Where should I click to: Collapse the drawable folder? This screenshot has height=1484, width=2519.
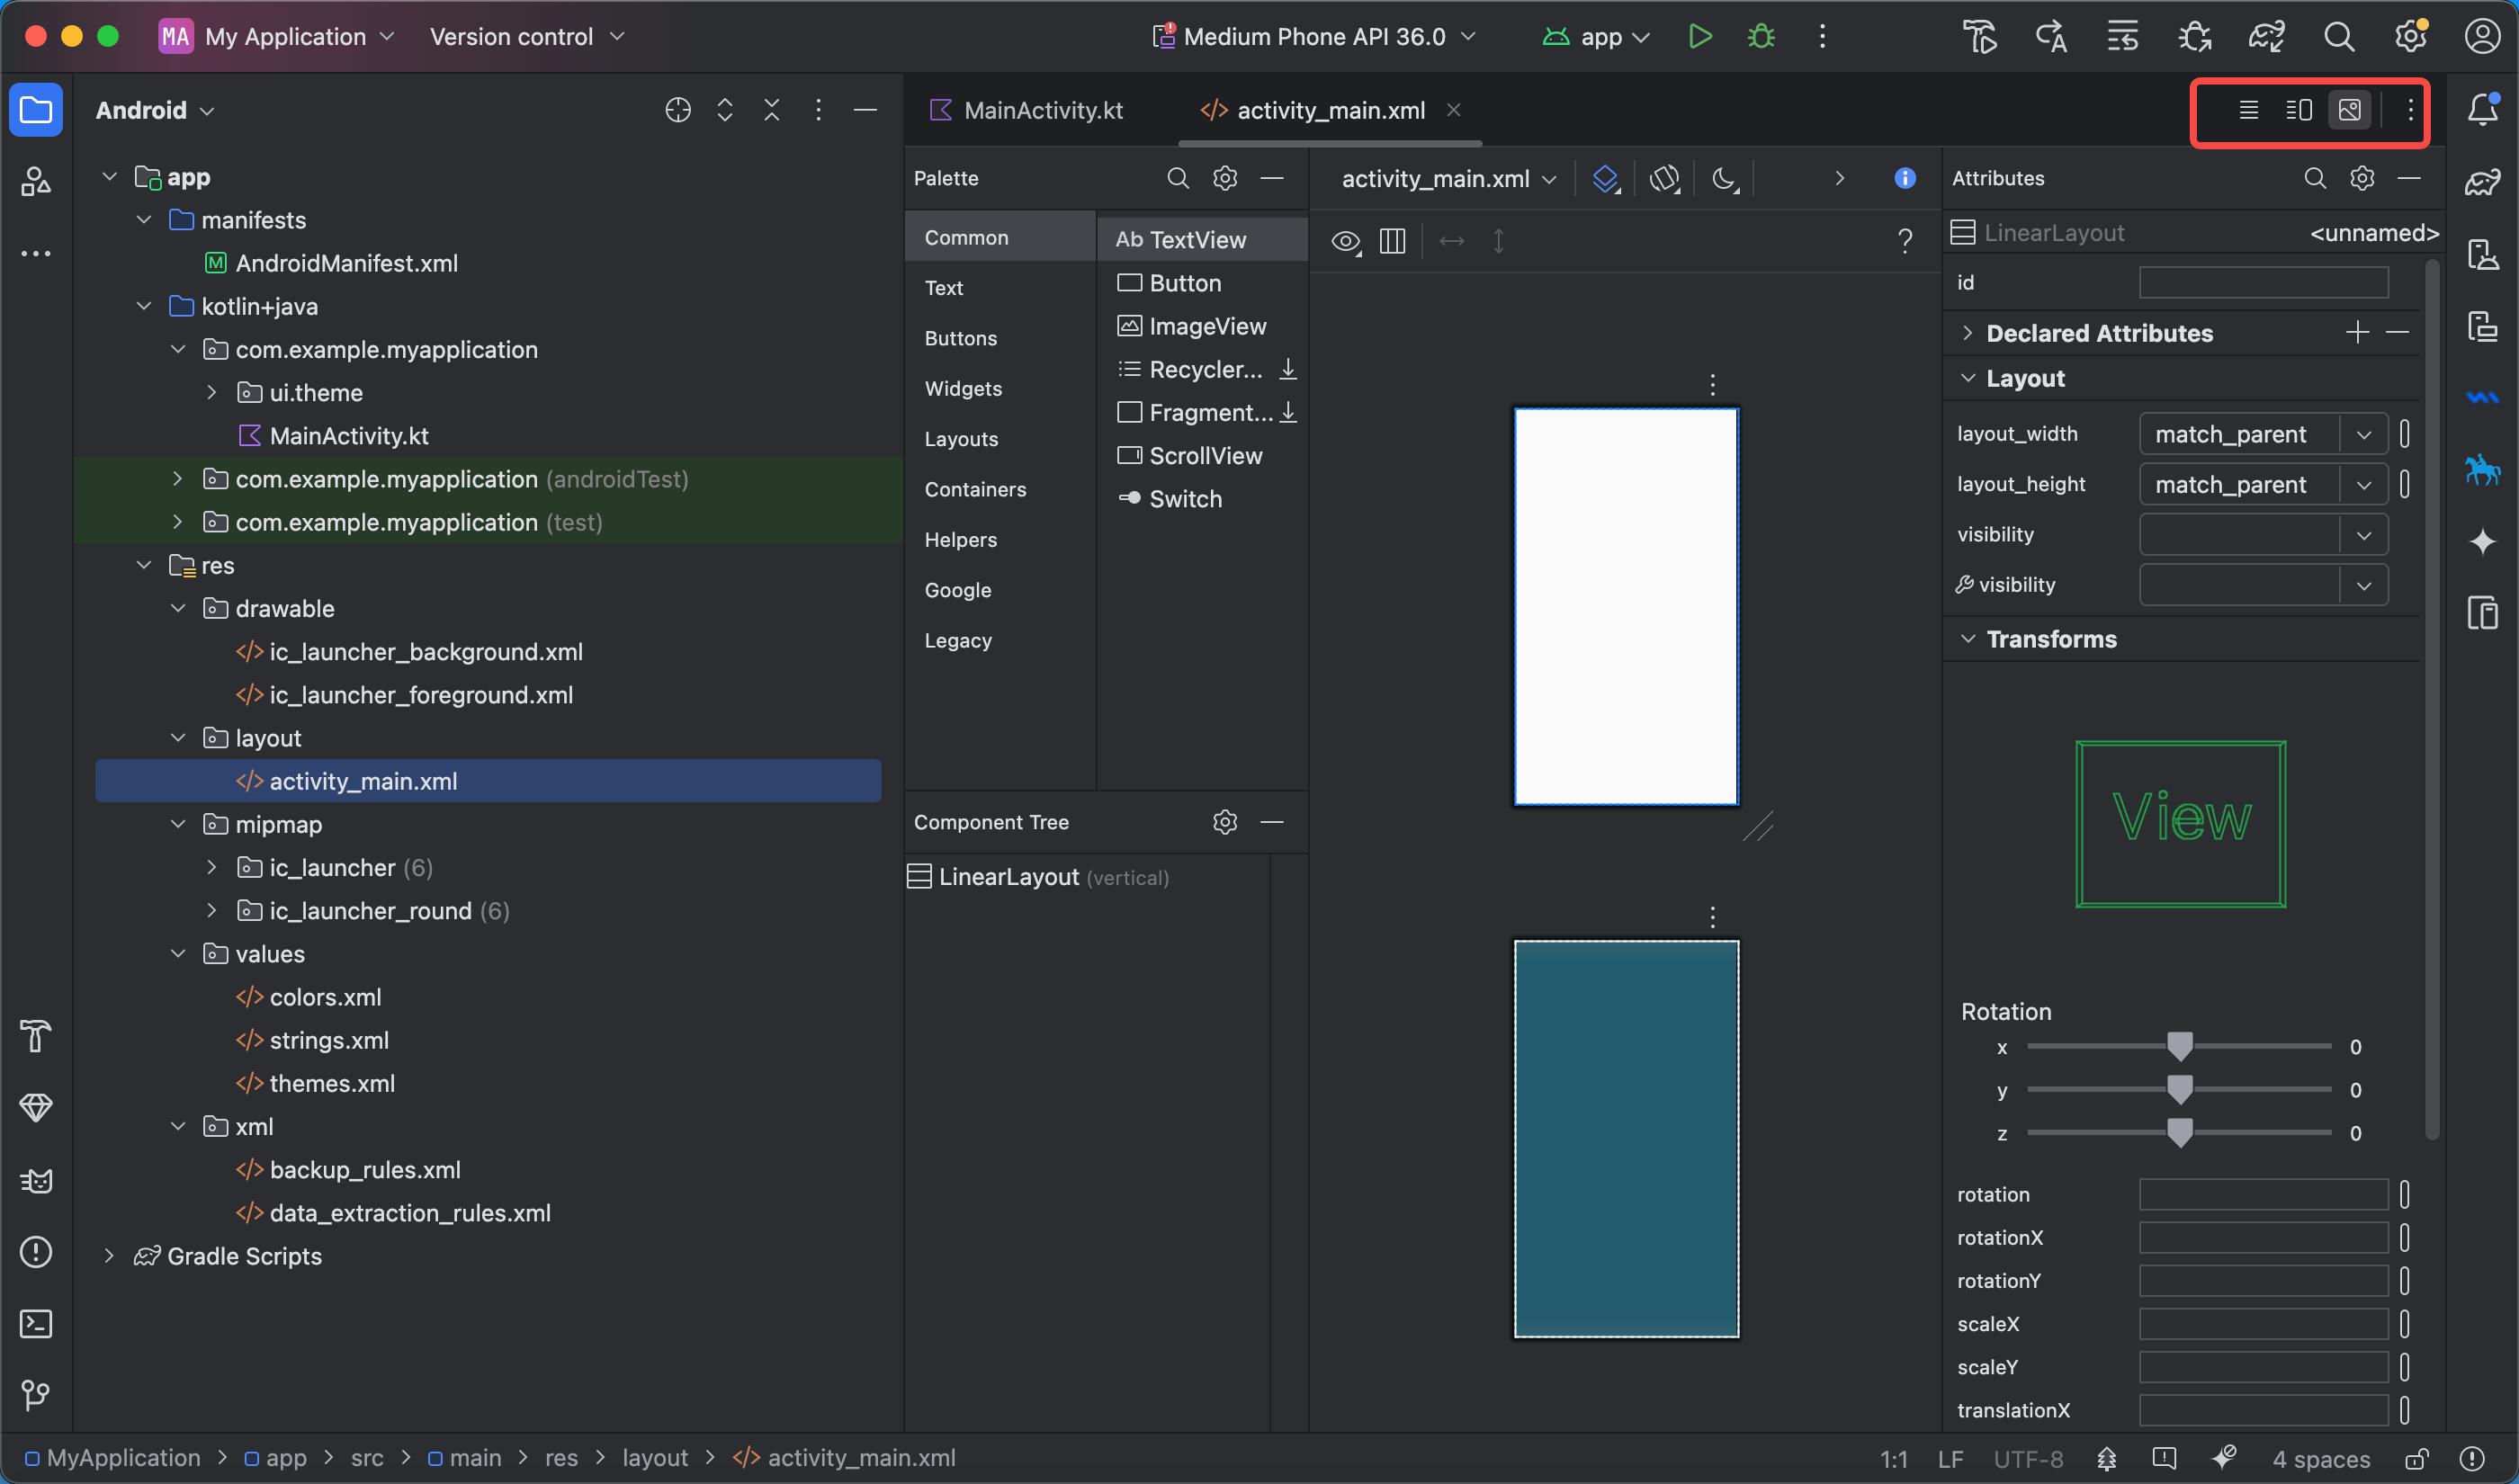pos(178,608)
